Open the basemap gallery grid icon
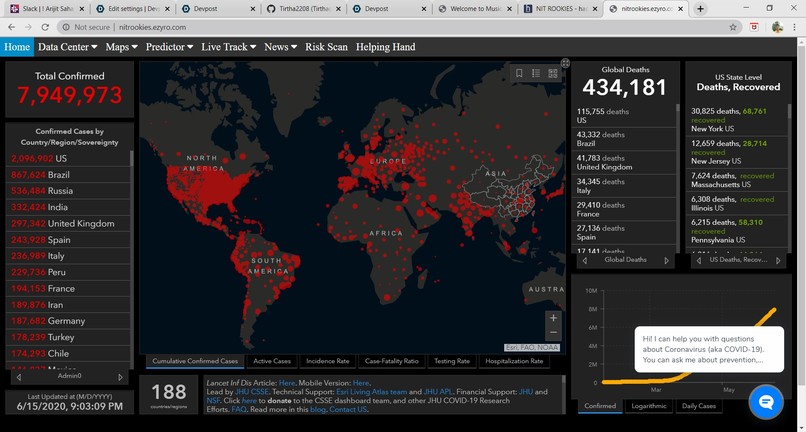The image size is (806, 432). (x=553, y=74)
